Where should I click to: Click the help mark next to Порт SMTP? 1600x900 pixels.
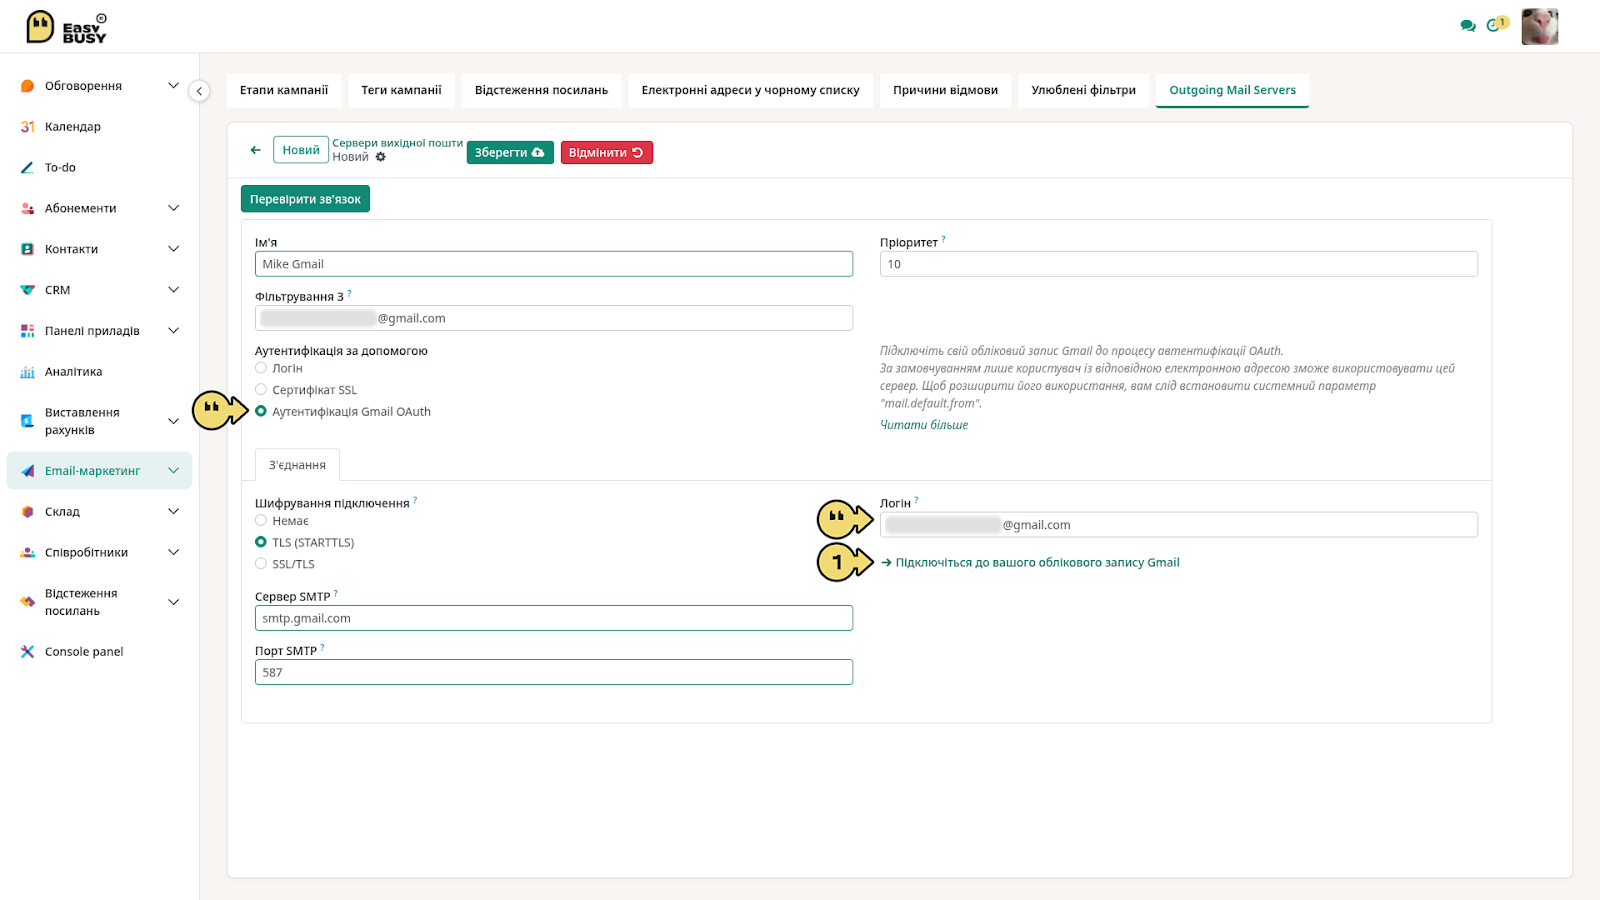[322, 647]
